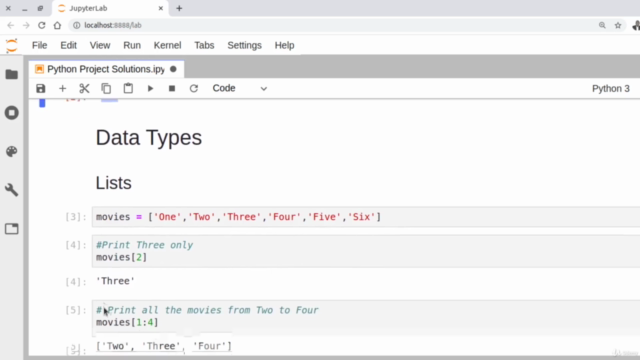Open the Tabs menu
640x360 pixels.
coord(204,45)
